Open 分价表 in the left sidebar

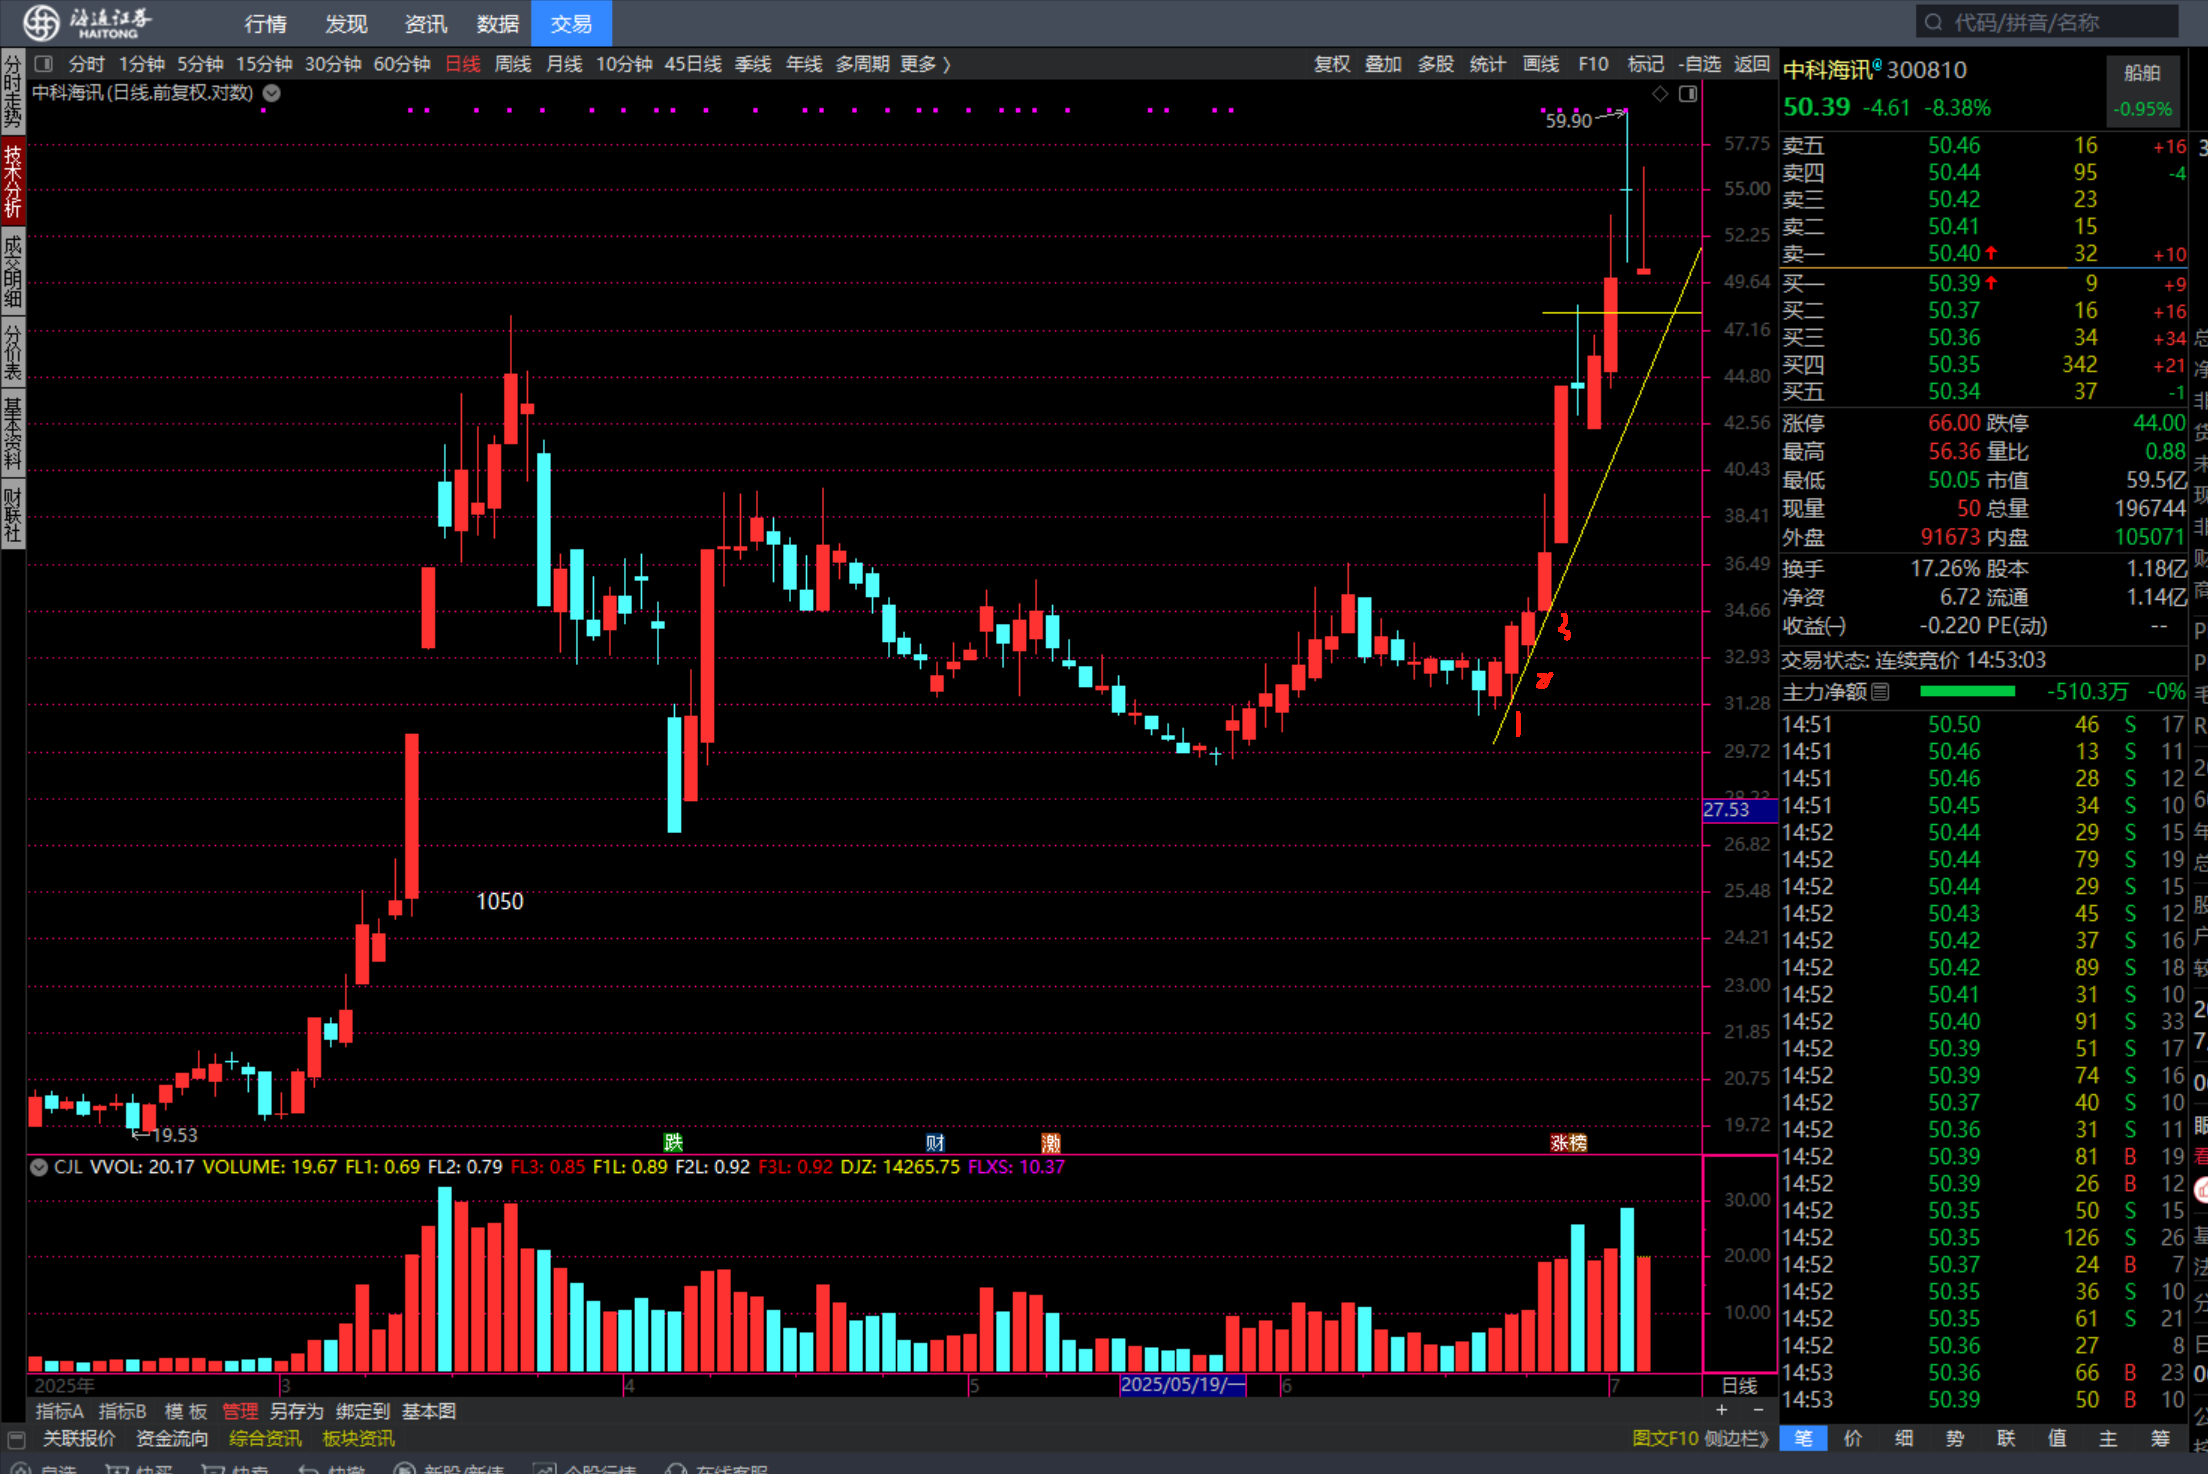[12, 352]
